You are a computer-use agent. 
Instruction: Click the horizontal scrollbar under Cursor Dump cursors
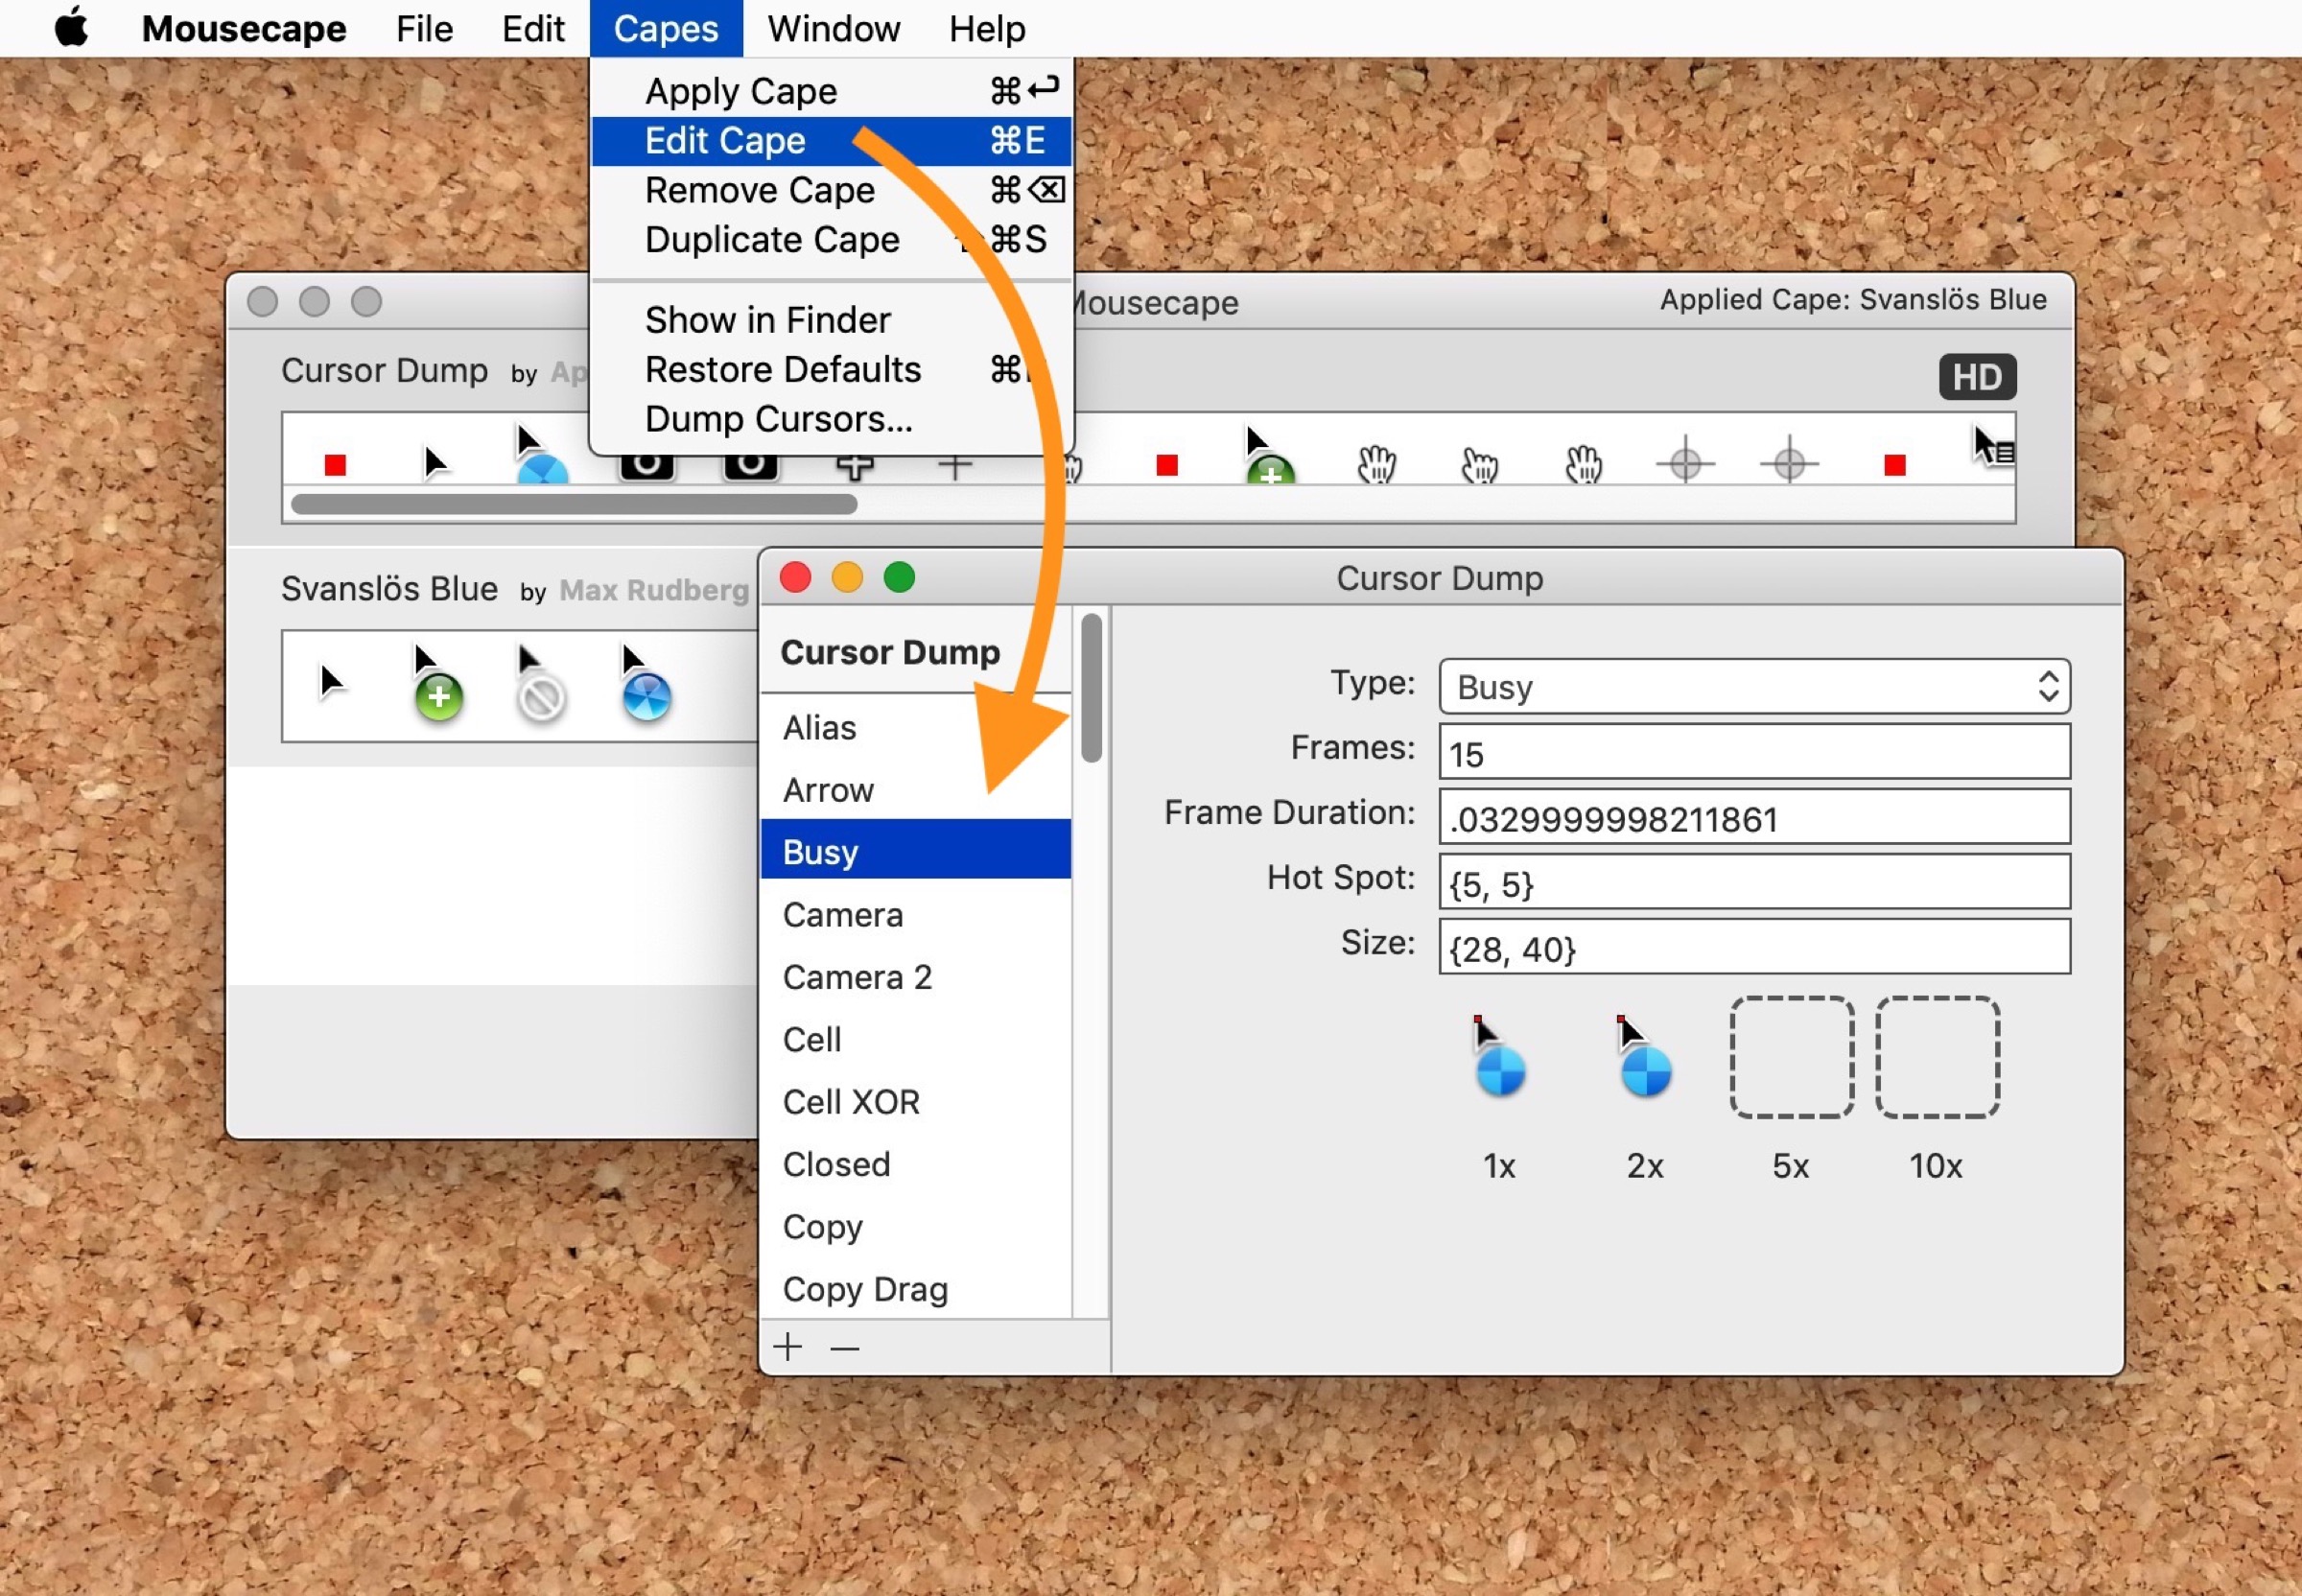[x=573, y=504]
